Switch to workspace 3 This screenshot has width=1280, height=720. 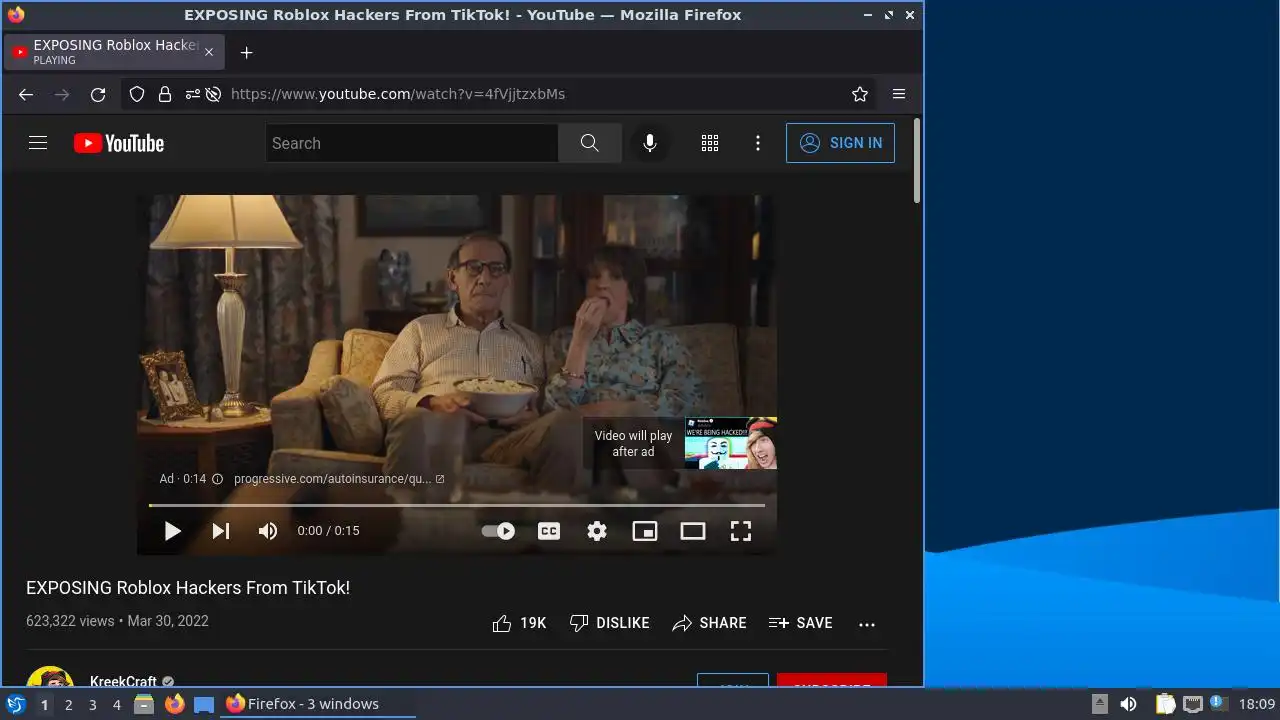pos(92,704)
